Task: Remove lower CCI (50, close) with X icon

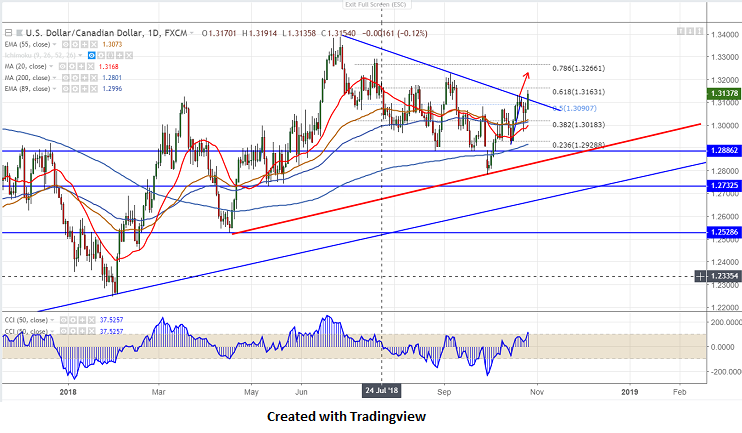Action: (x=92, y=331)
